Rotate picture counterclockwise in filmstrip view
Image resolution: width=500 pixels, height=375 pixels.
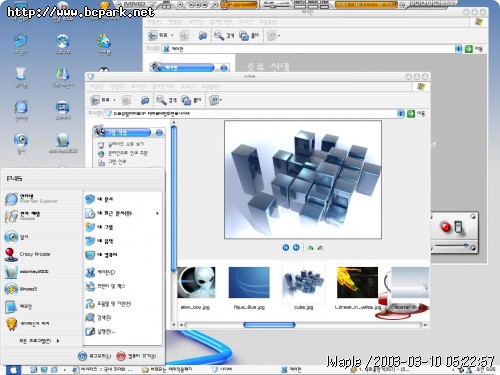click(x=320, y=248)
